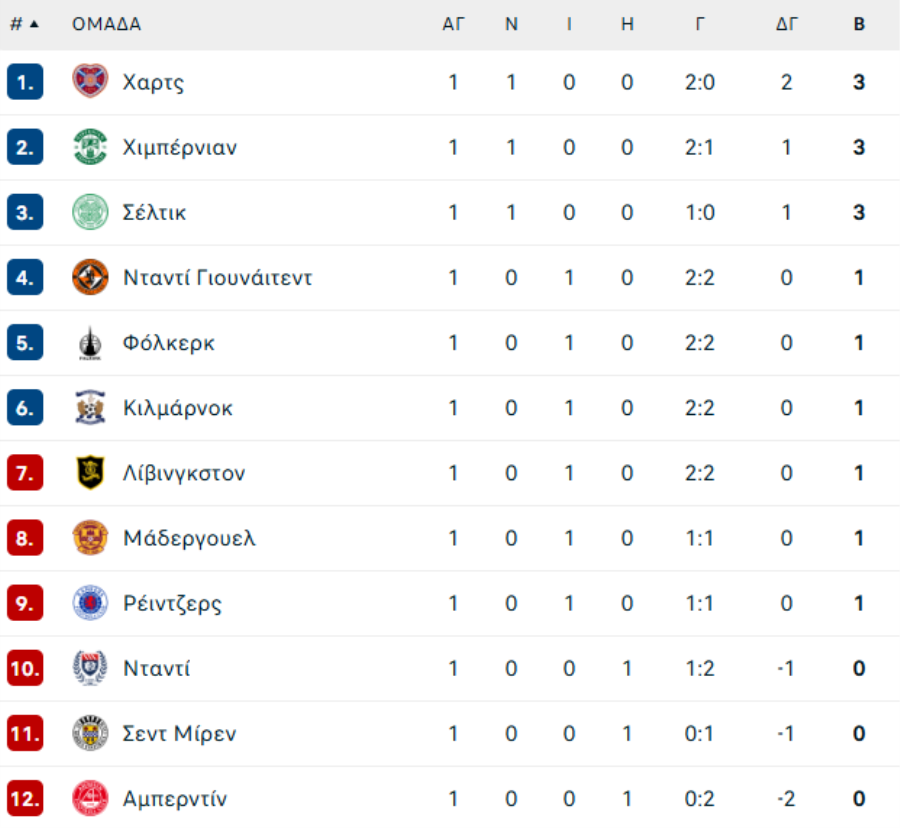Click the Κιλμάρνοκ club crest
The height and width of the screenshot is (828, 900).
(90, 407)
